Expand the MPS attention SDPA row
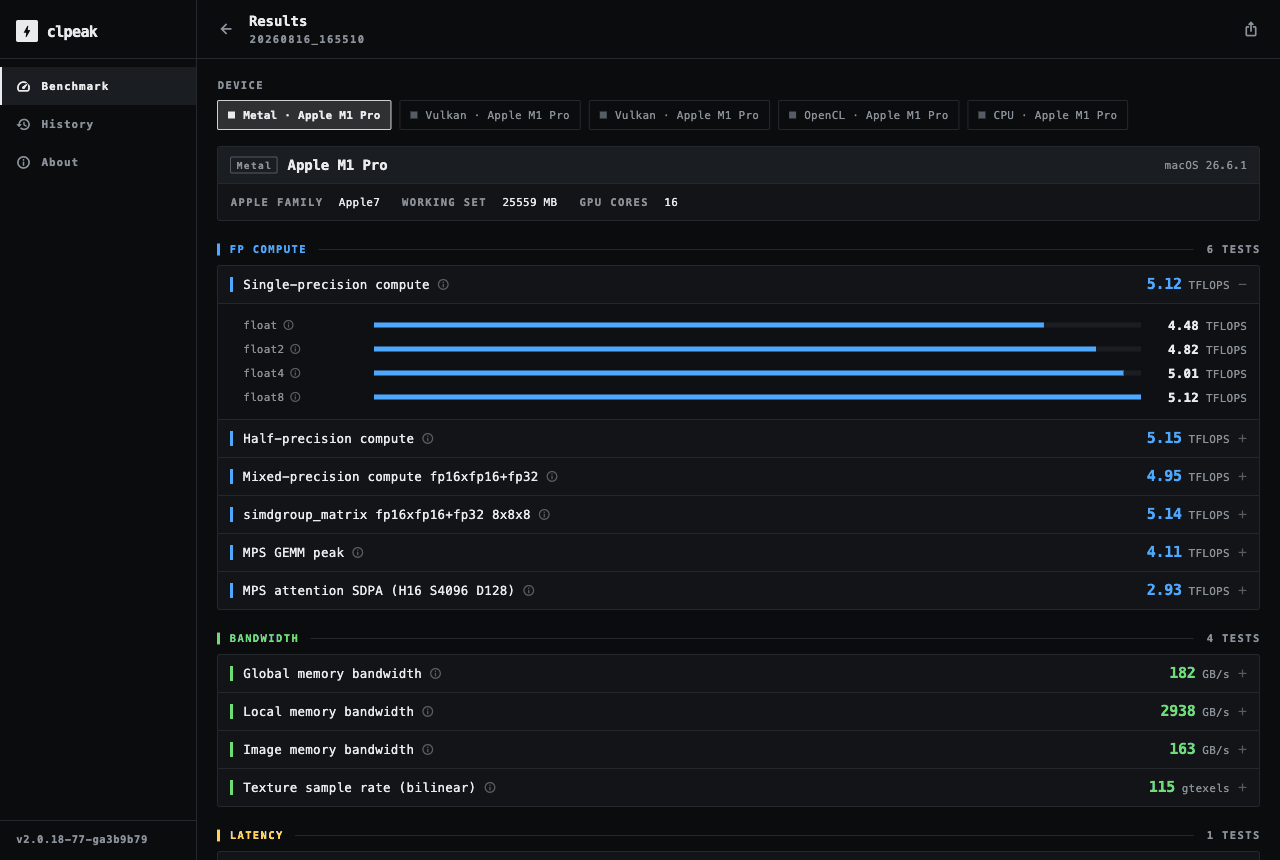 pos(1243,591)
